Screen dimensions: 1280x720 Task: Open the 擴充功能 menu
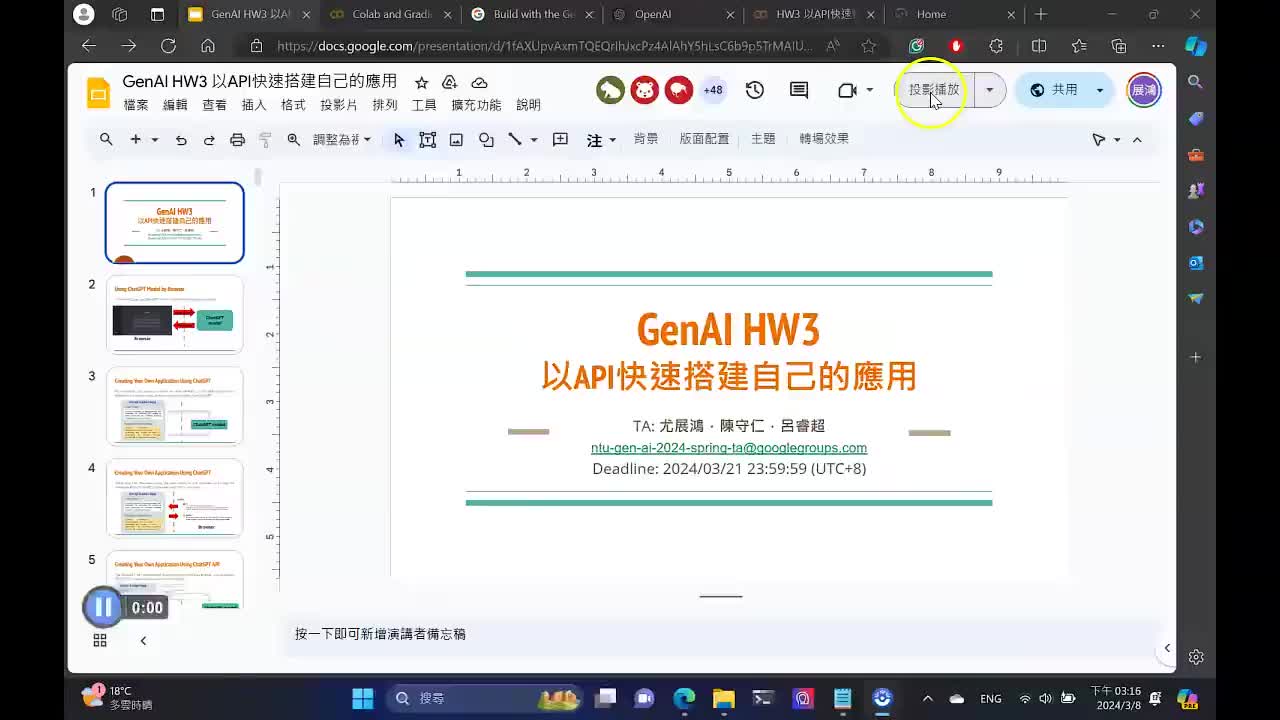pyautogui.click(x=476, y=105)
